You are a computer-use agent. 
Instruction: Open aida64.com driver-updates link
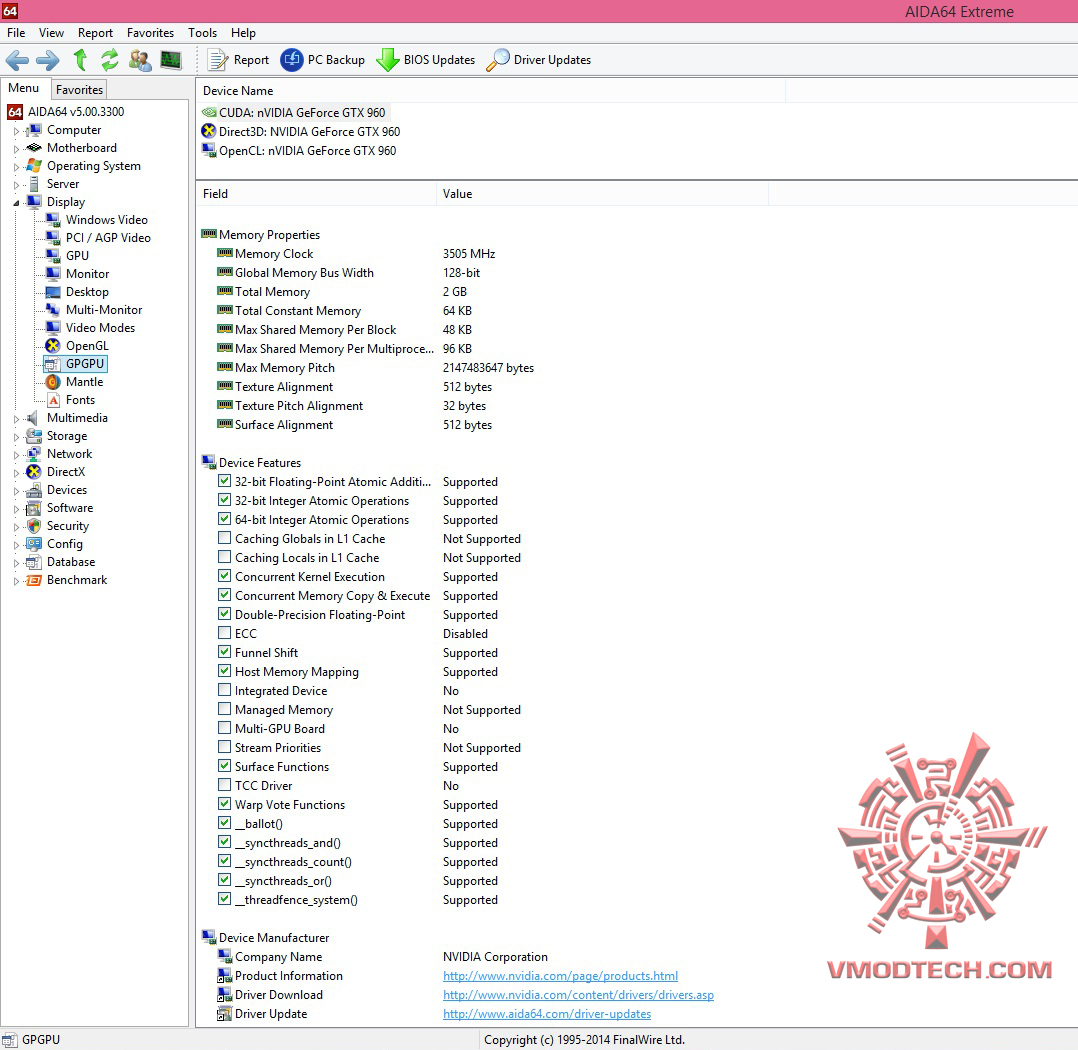[x=547, y=1014]
